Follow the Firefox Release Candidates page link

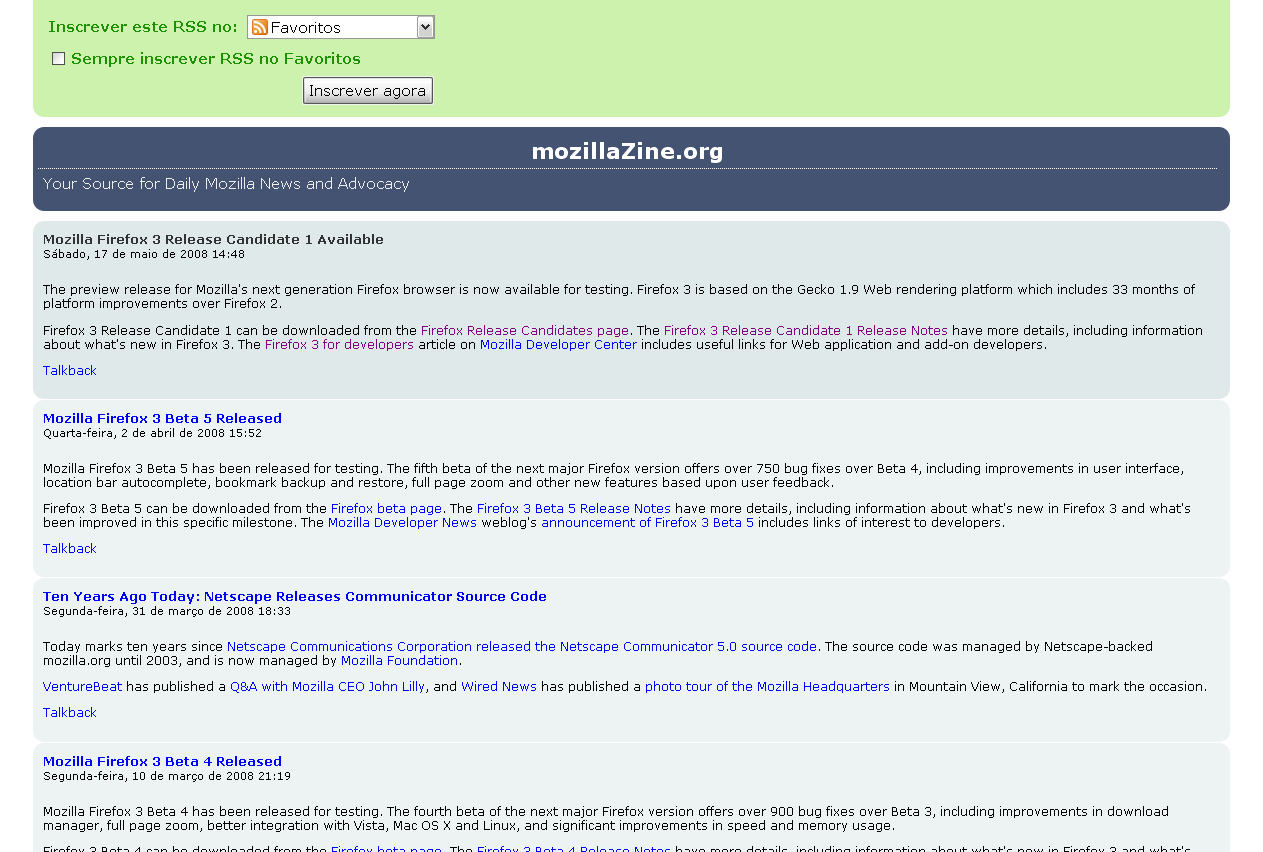525,331
